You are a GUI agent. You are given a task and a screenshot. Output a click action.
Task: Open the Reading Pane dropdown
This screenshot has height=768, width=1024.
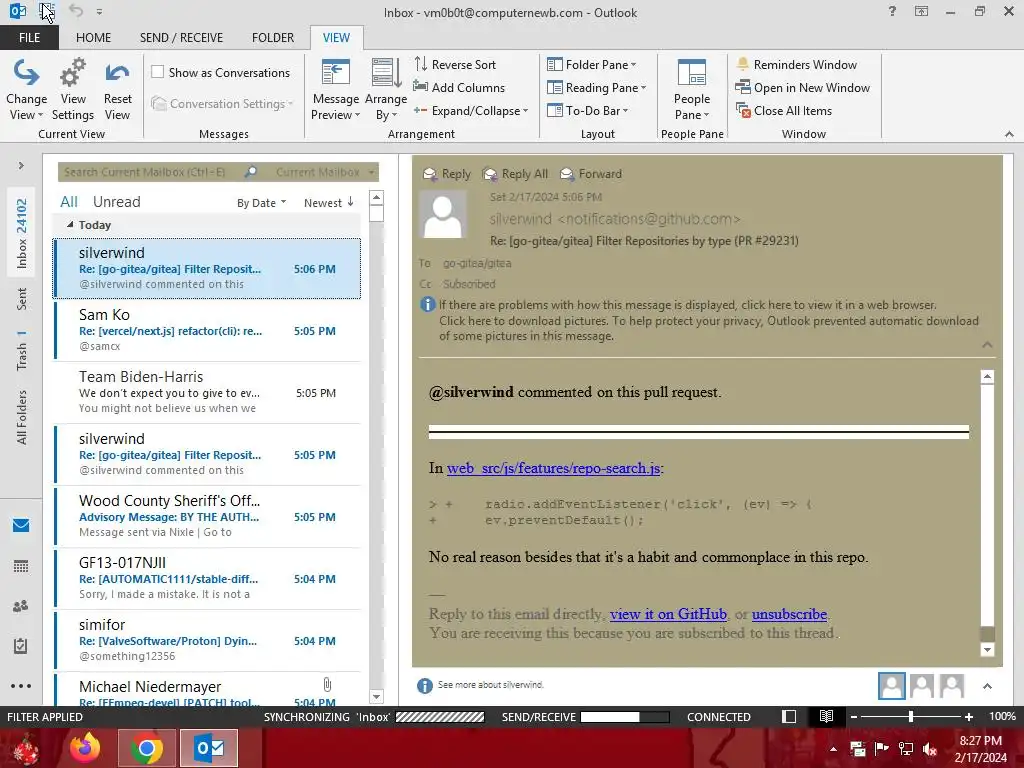[x=596, y=88]
